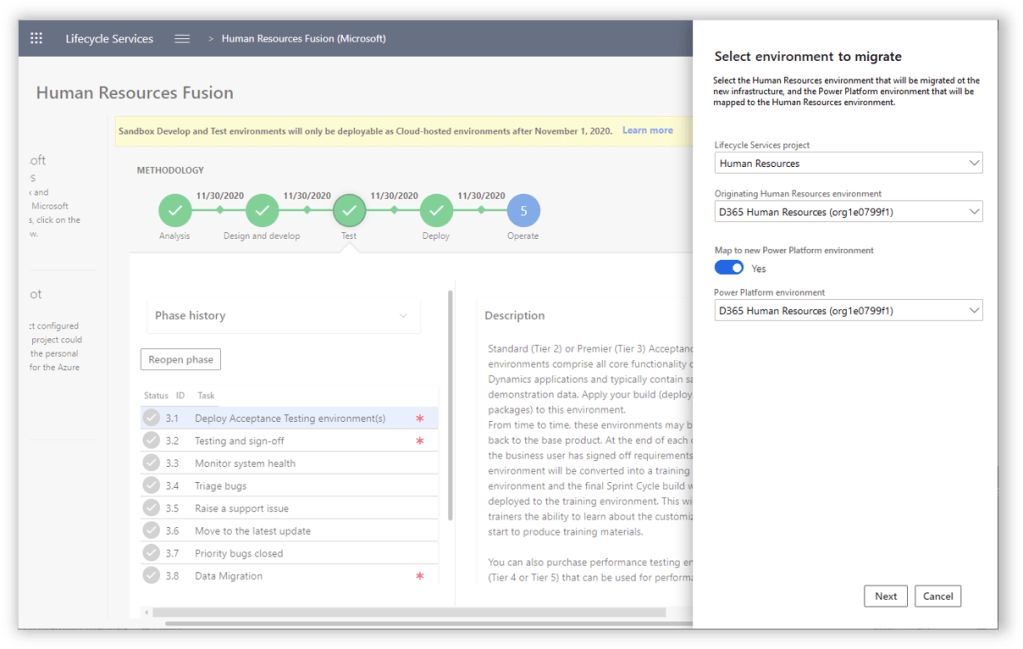Open the app launcher waffle icon

click(37, 39)
